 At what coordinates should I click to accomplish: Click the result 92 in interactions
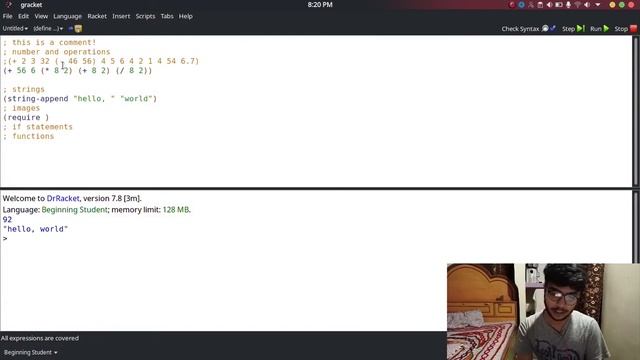tap(7, 220)
